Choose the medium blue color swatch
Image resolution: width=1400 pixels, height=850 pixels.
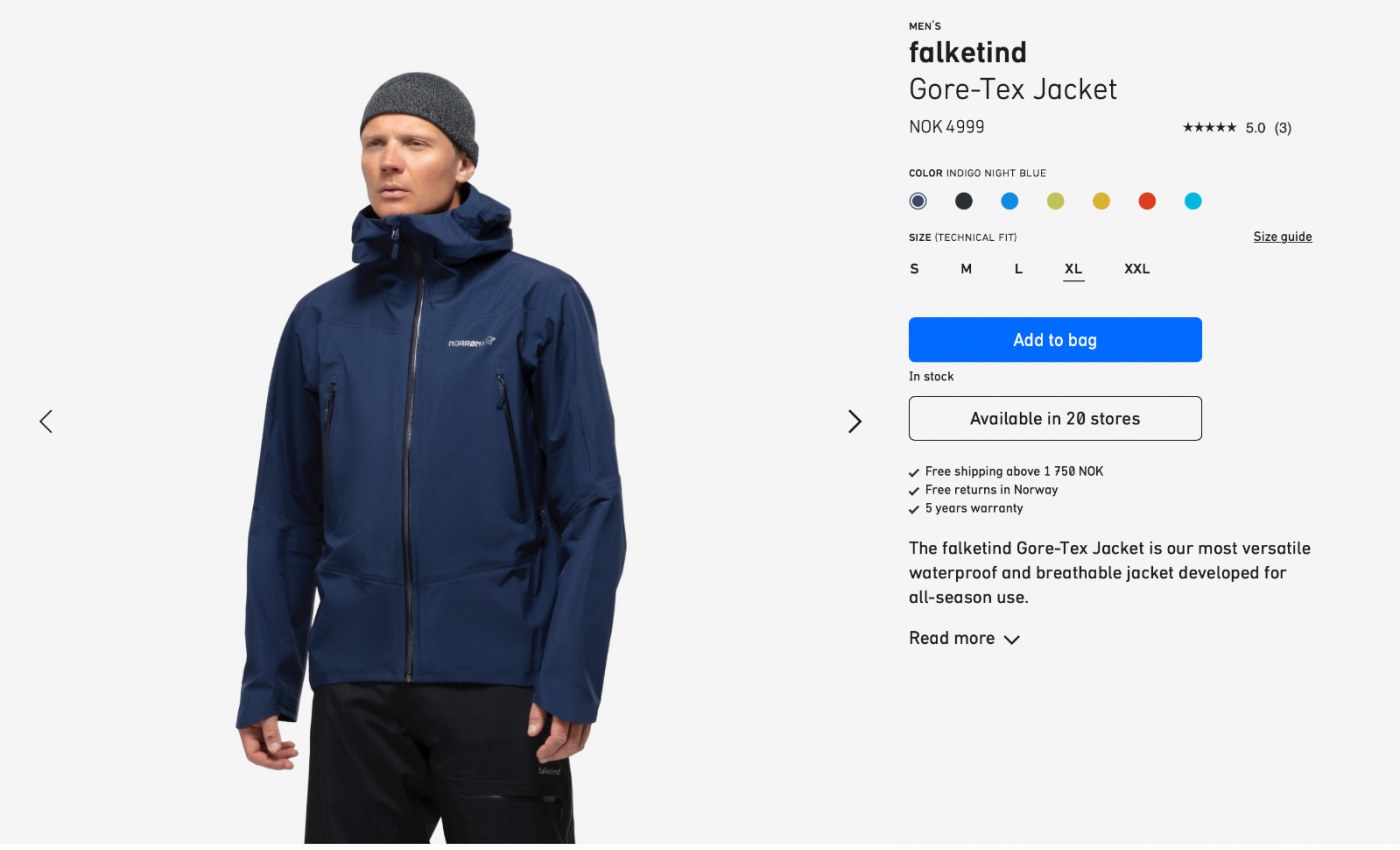pos(1010,201)
